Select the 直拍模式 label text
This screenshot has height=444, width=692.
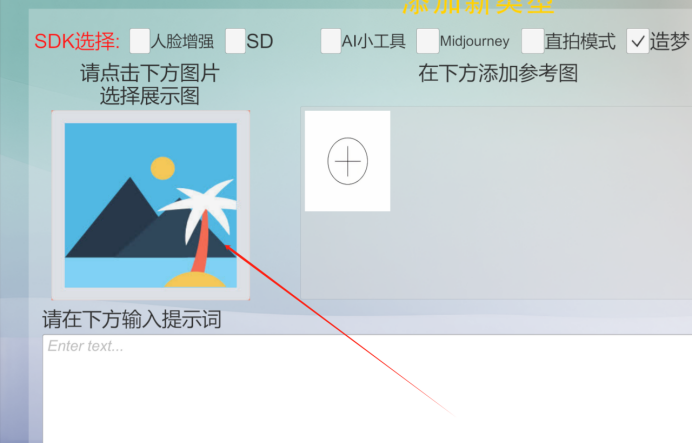(x=579, y=42)
